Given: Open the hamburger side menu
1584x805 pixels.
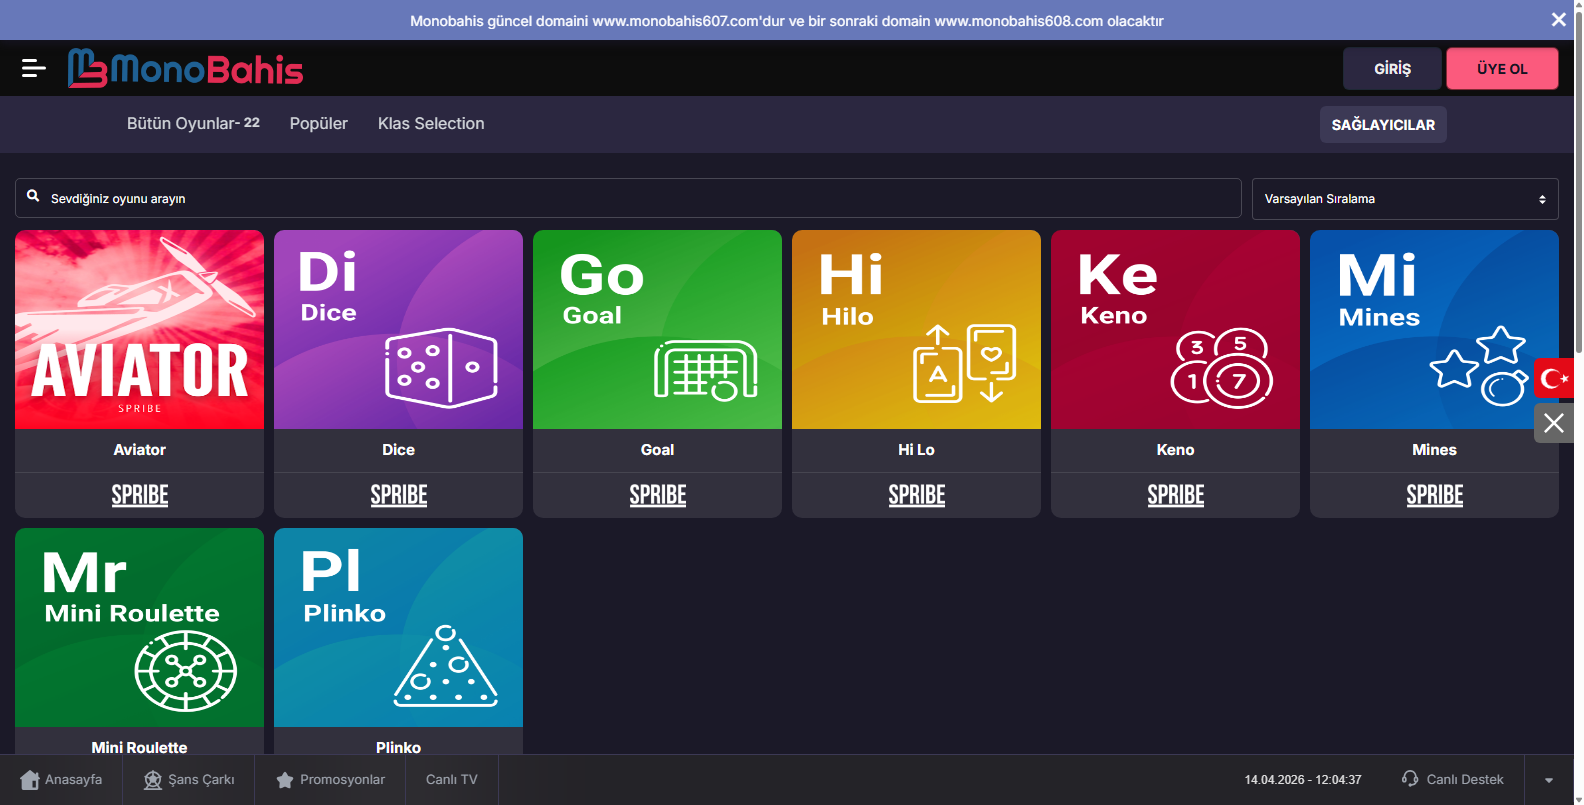Looking at the screenshot, I should coord(33,68).
